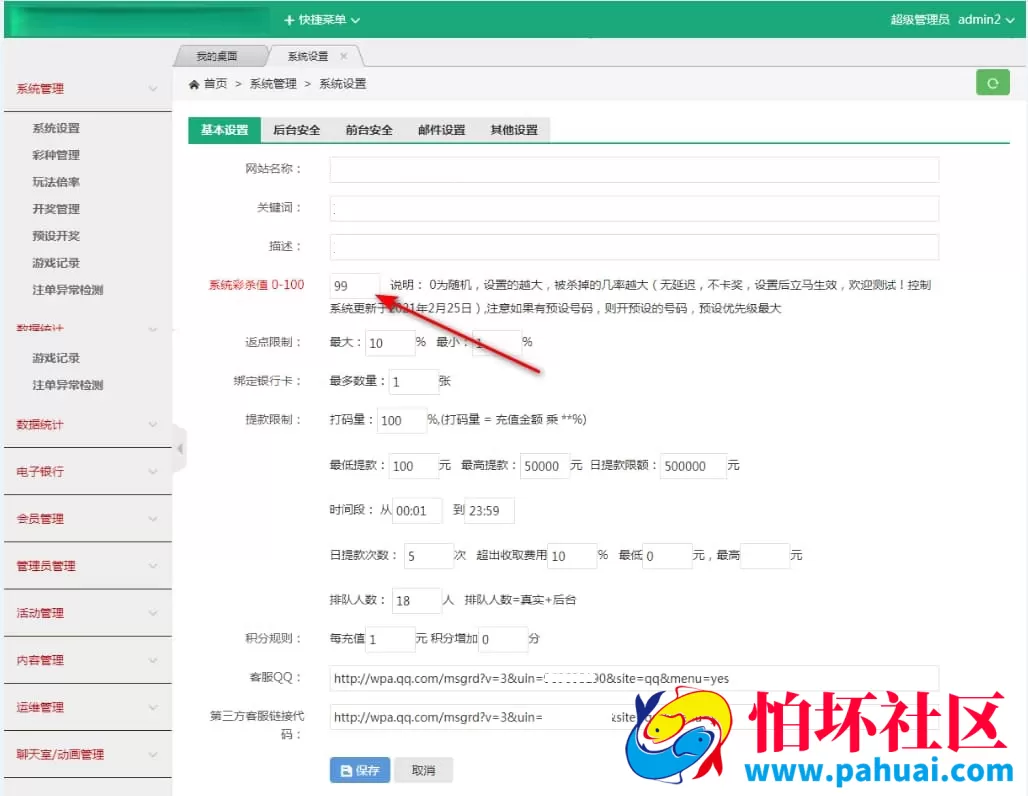Click the green refresh icon
This screenshot has width=1028, height=796.
click(x=992, y=84)
